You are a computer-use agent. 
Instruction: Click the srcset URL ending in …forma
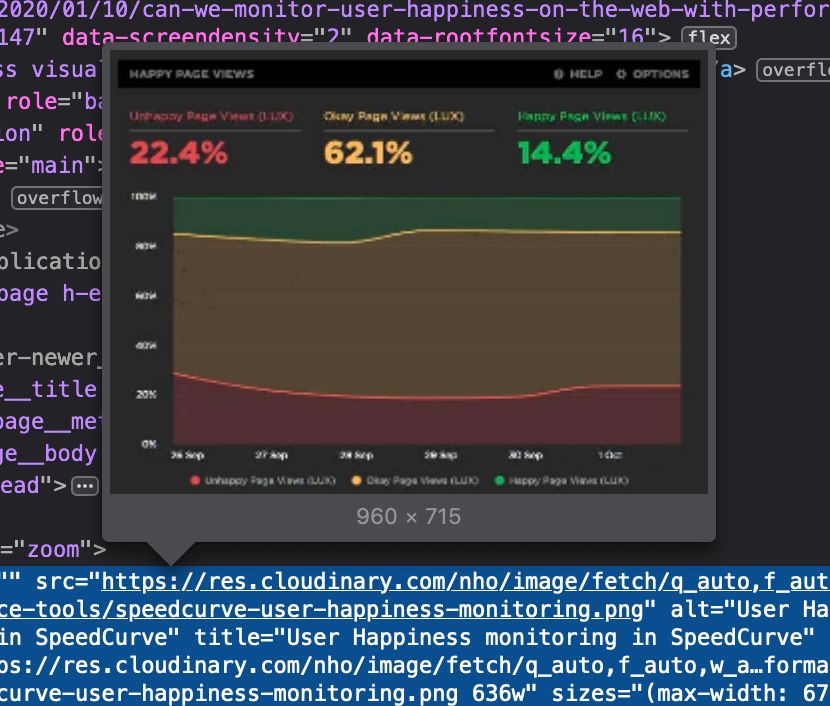coord(415,665)
